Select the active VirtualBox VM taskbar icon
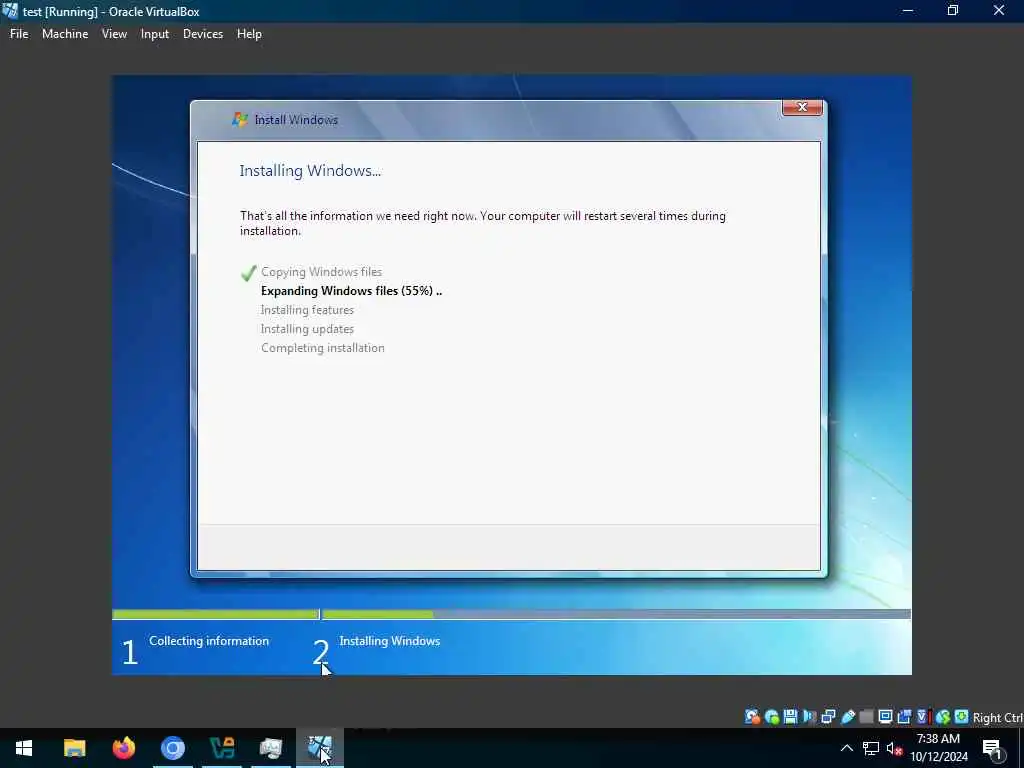 320,748
